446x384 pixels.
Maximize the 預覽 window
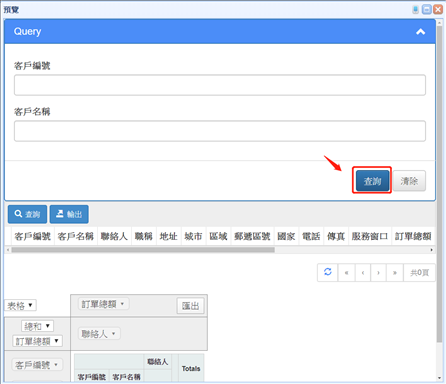pos(427,9)
